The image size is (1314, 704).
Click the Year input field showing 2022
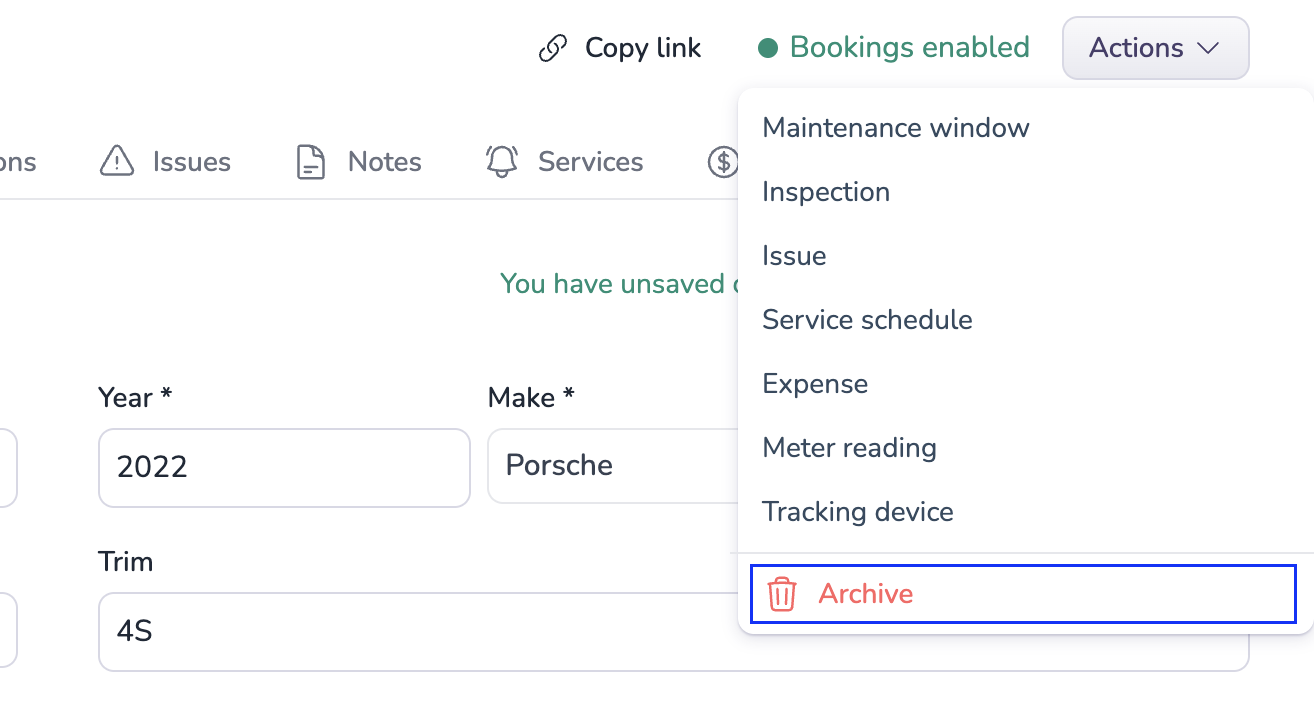click(x=284, y=467)
